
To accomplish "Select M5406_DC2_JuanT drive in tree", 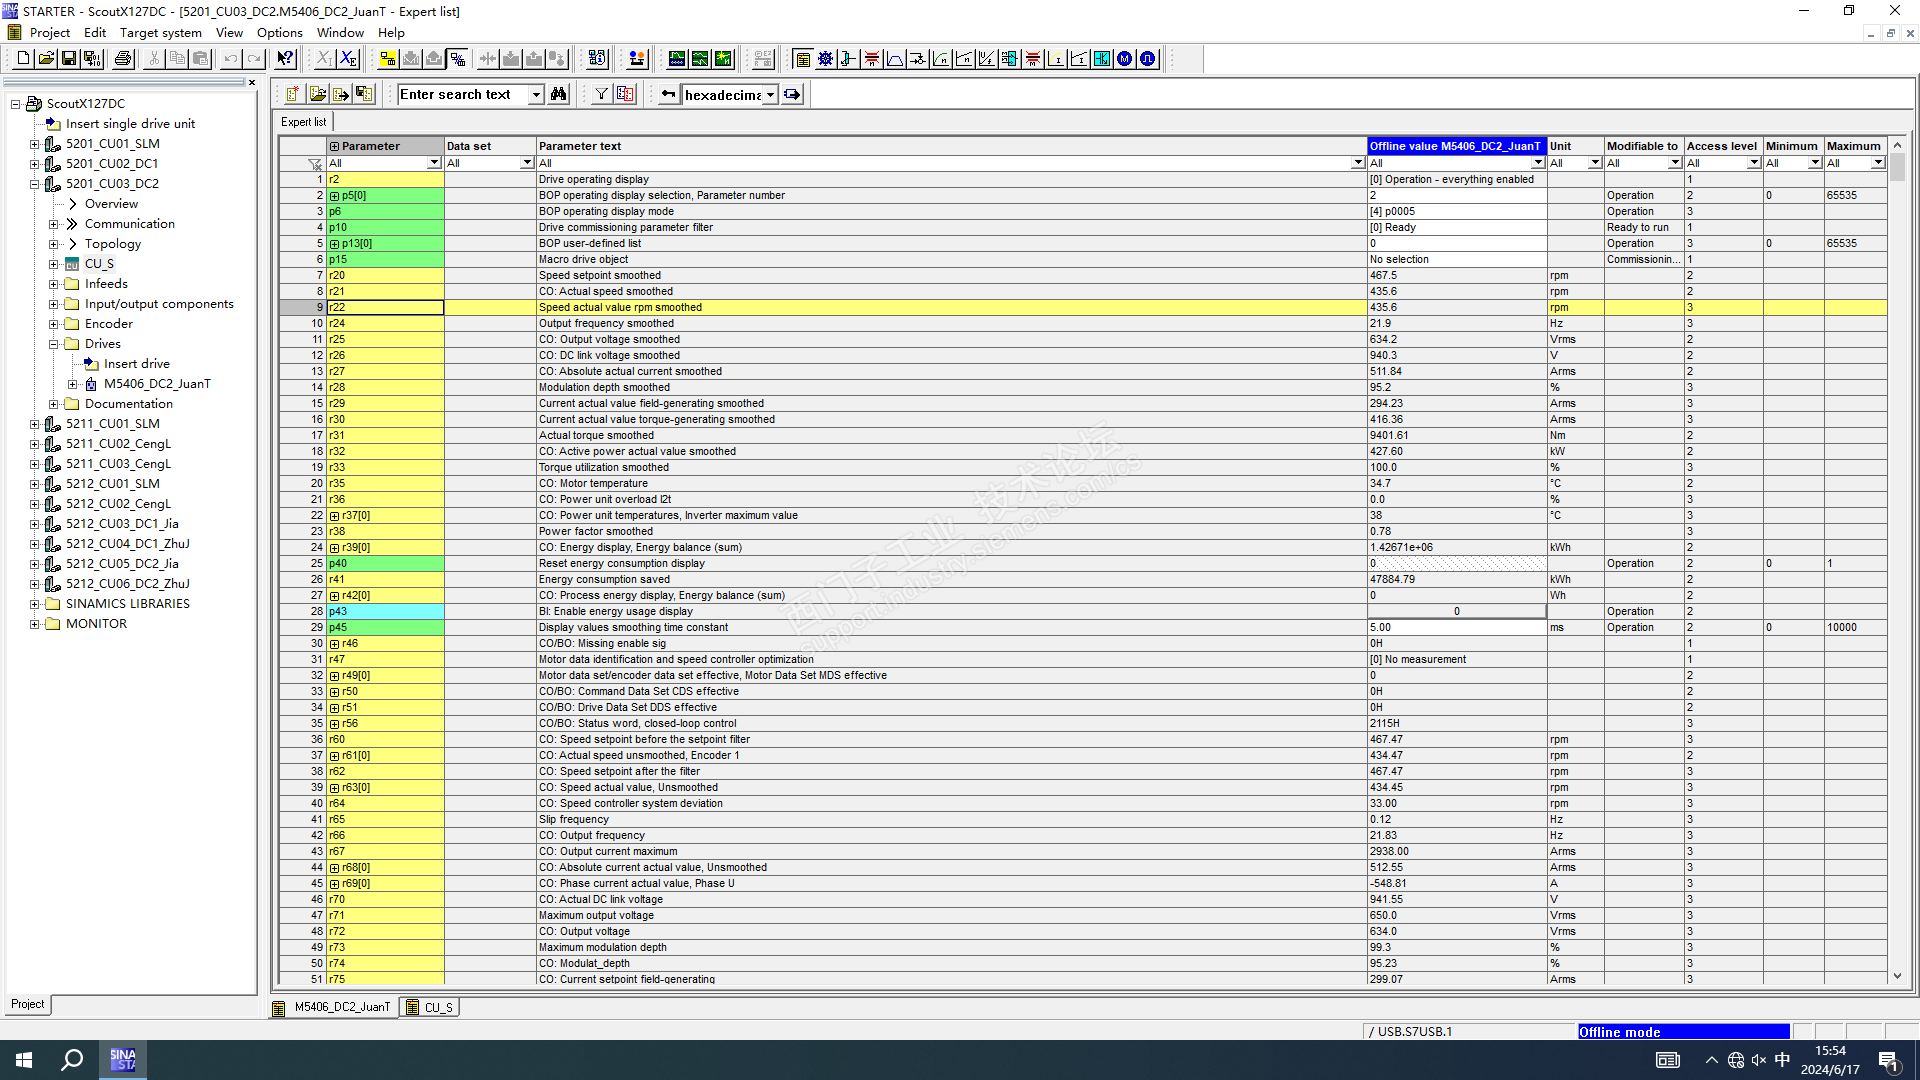I will coord(156,384).
